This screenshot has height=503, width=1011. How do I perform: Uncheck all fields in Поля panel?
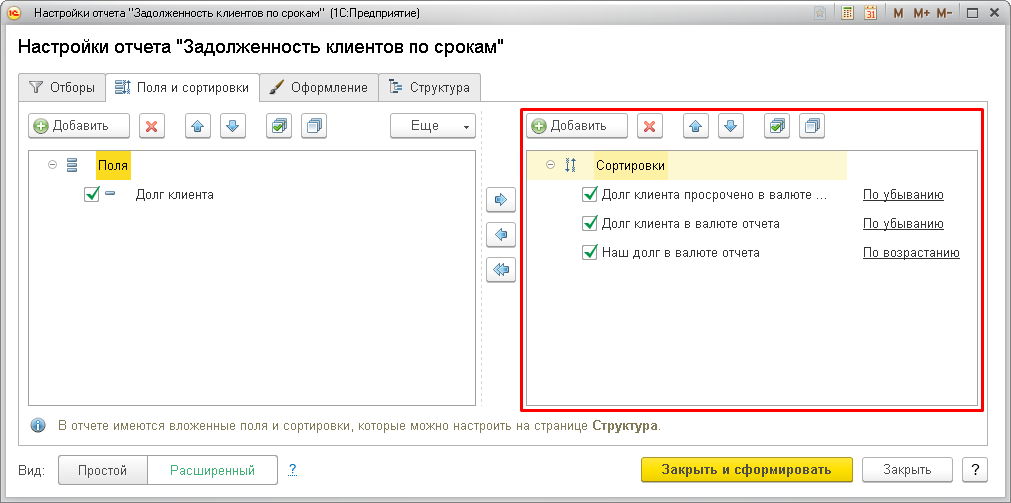314,126
